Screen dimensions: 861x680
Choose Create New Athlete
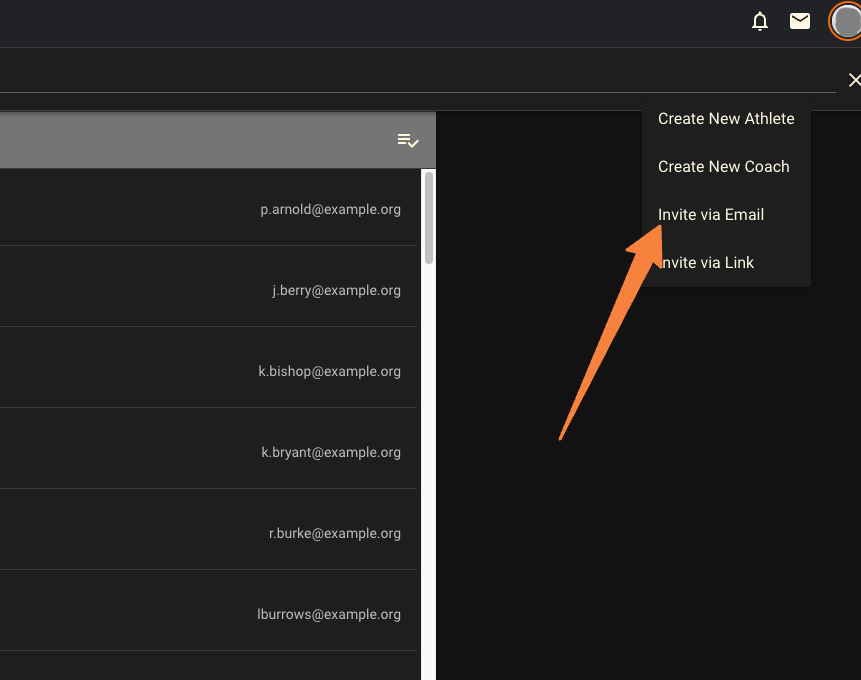(x=726, y=119)
